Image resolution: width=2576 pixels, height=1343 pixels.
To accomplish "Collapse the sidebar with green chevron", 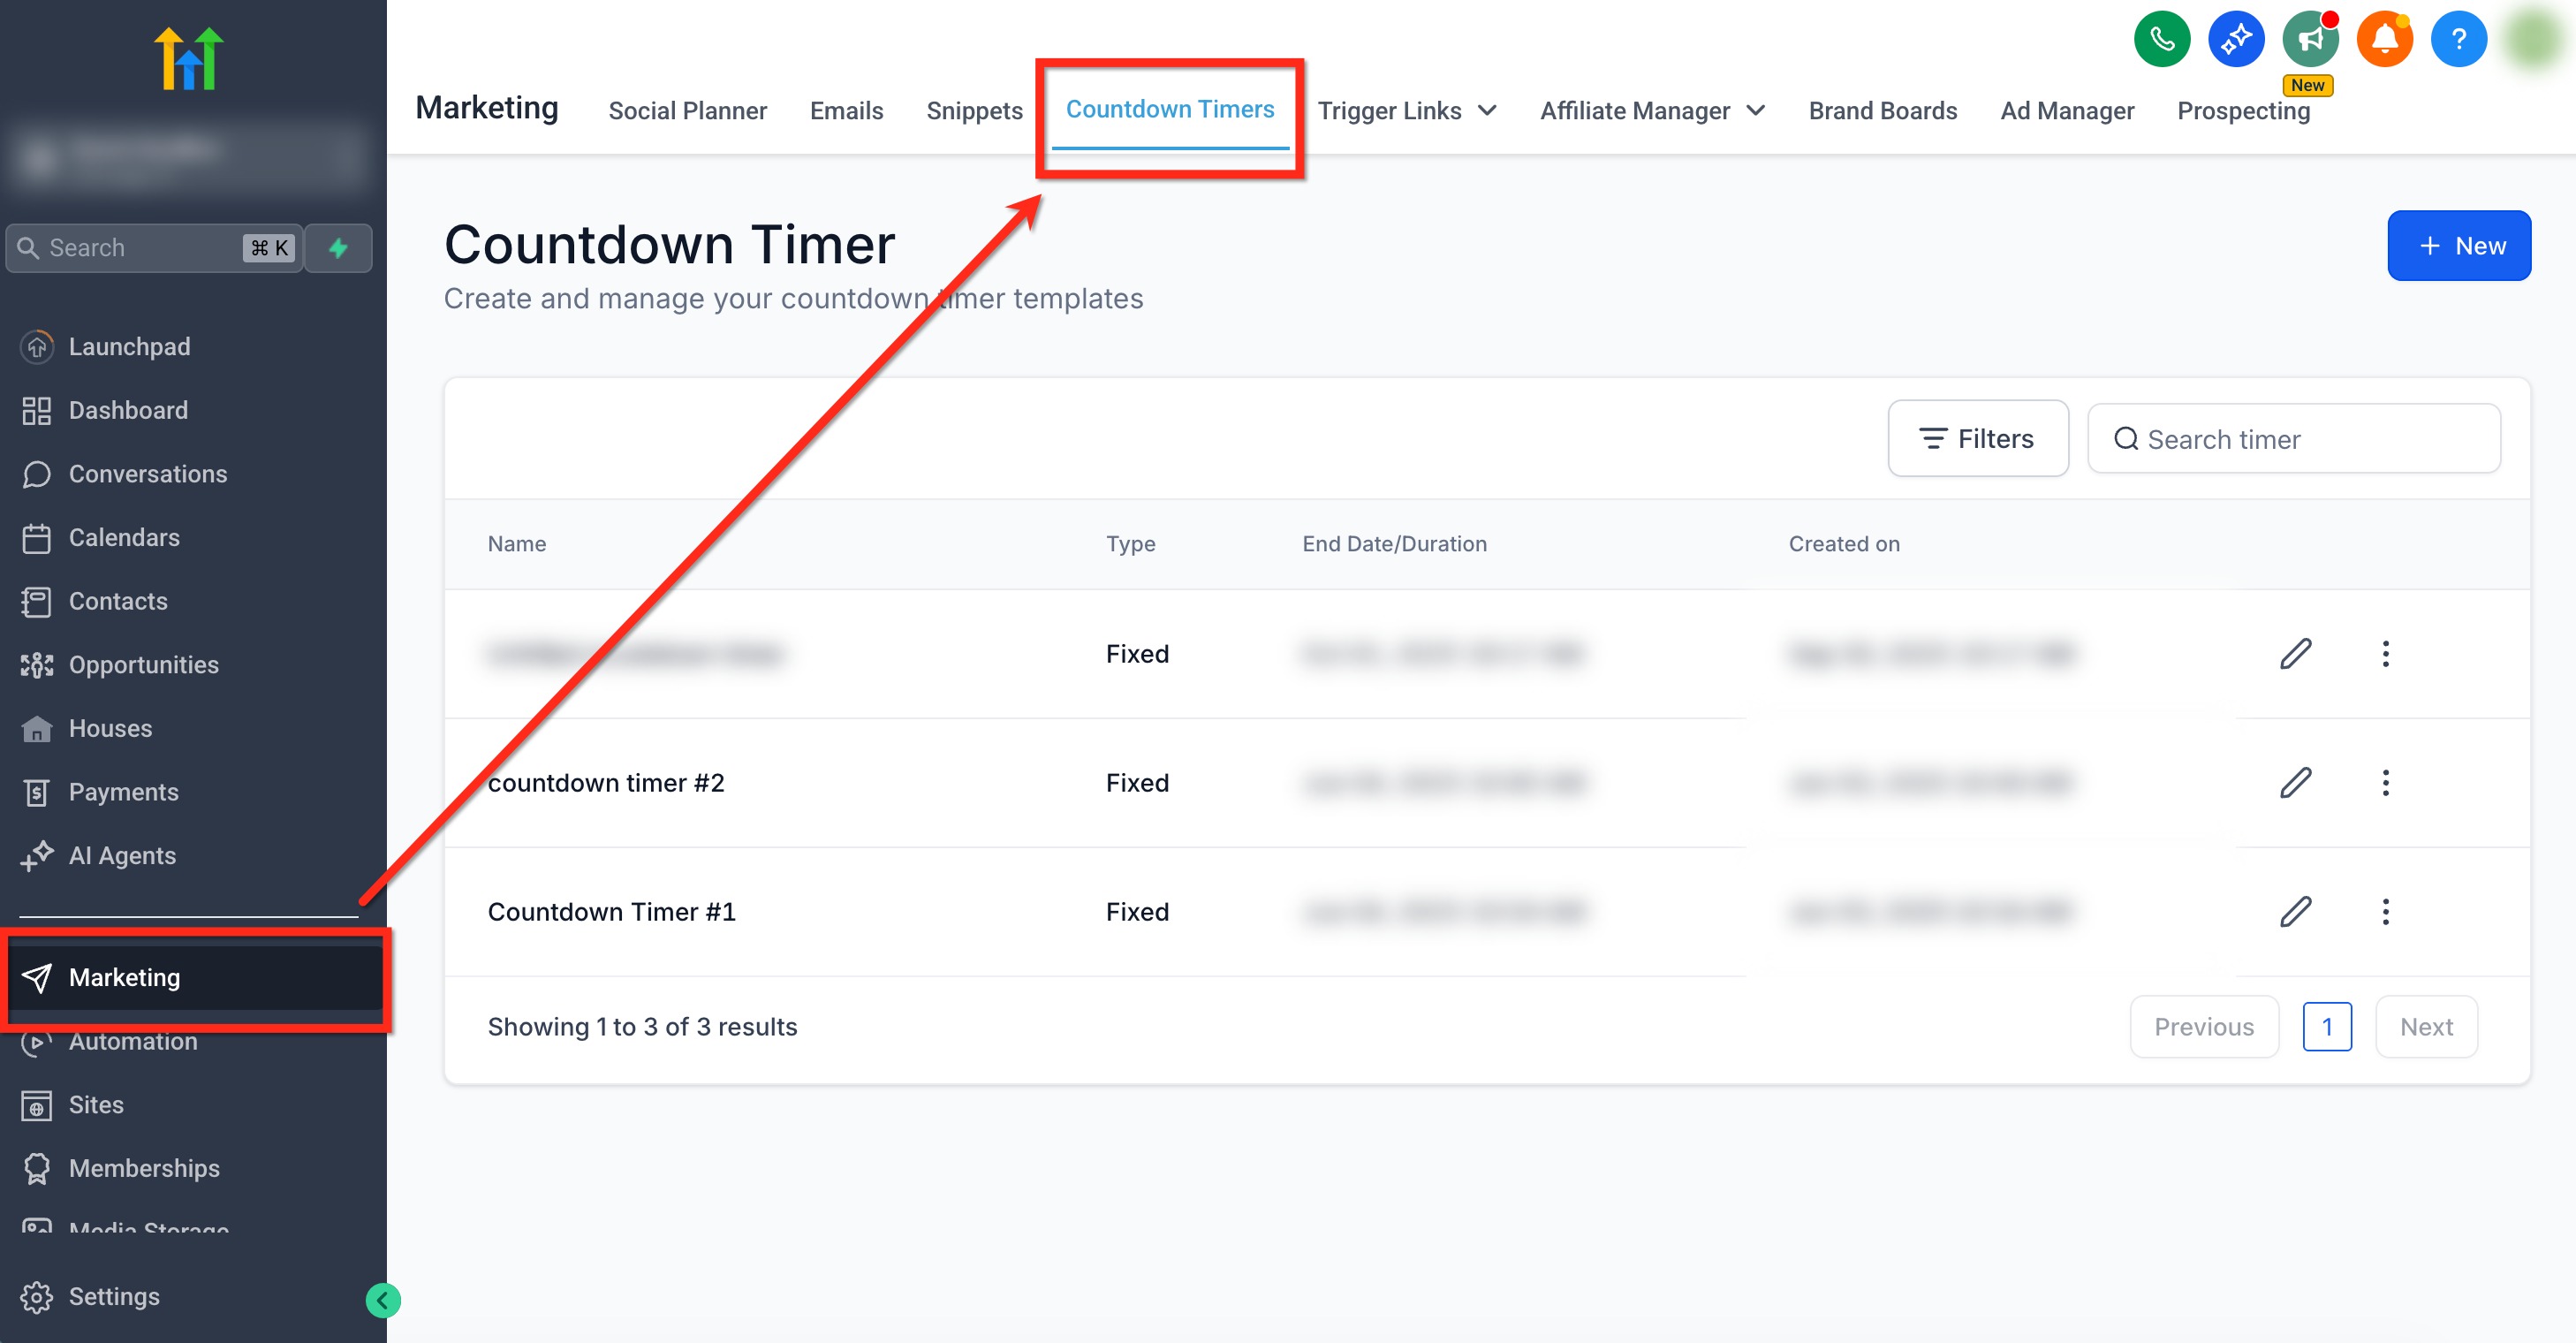I will (382, 1300).
